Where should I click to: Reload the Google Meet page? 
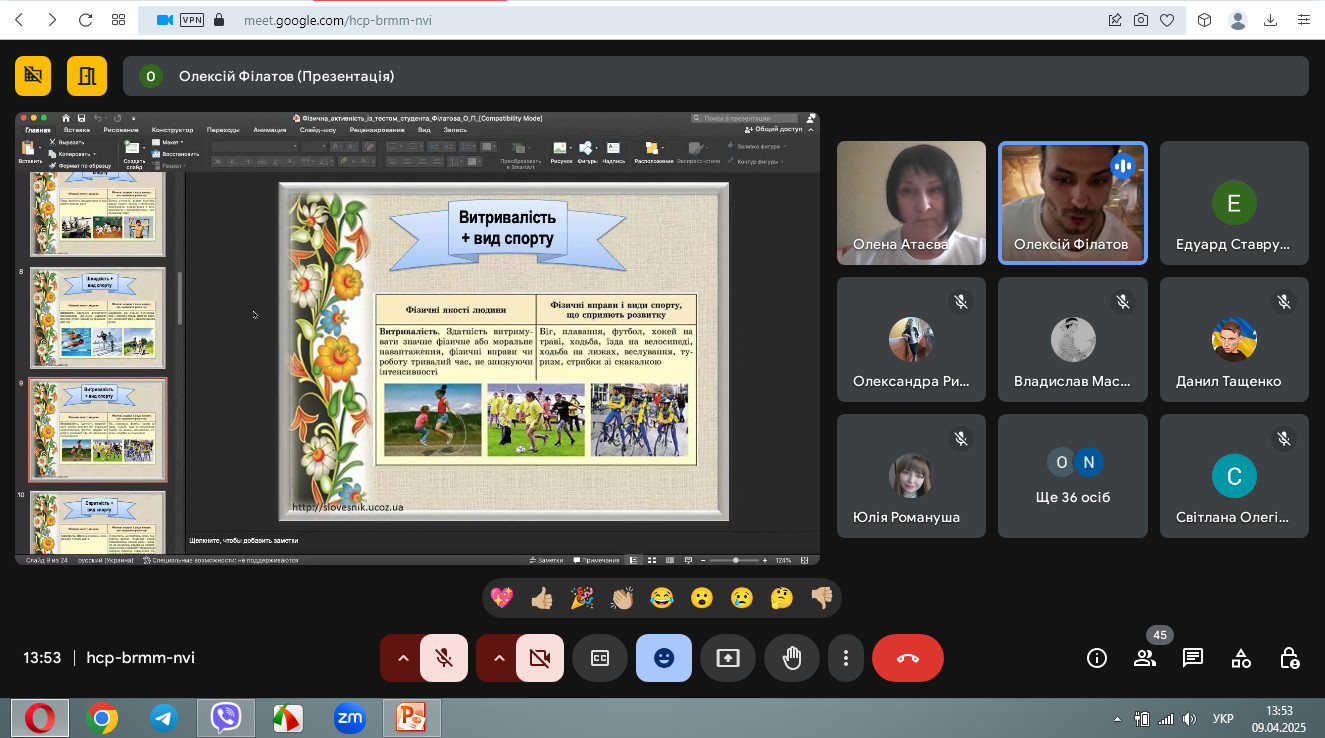85,19
